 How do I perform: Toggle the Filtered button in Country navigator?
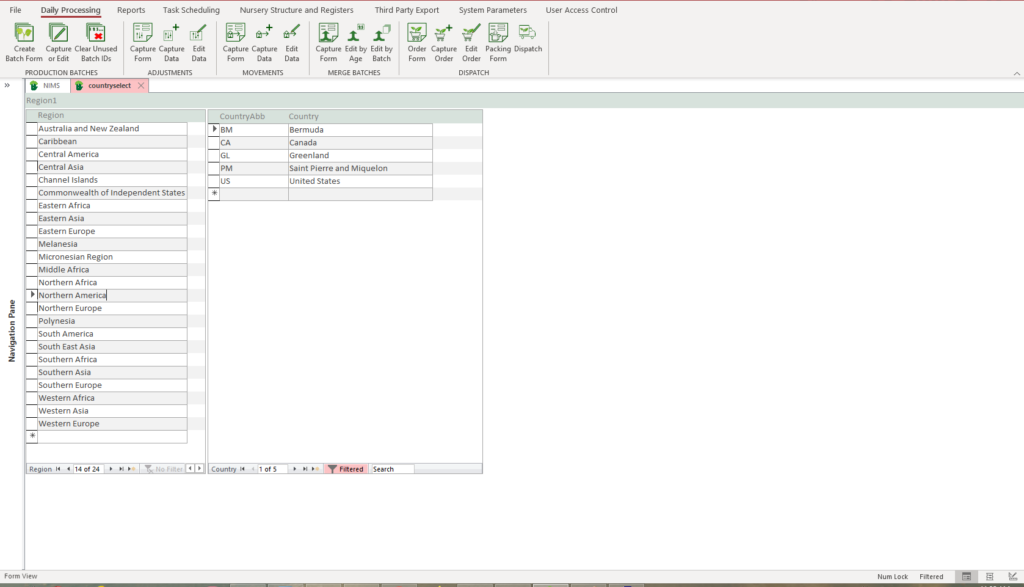pos(346,468)
